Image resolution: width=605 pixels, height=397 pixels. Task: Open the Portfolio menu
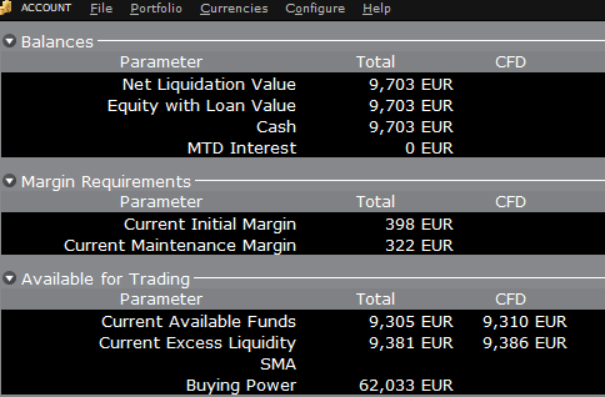(x=156, y=8)
